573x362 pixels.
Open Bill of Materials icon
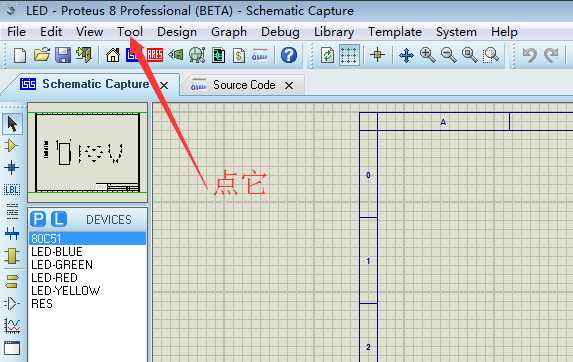(x=239, y=56)
